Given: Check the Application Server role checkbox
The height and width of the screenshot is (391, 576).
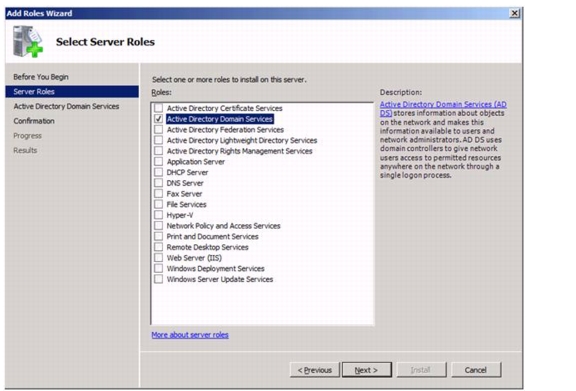Looking at the screenshot, I should (x=158, y=161).
